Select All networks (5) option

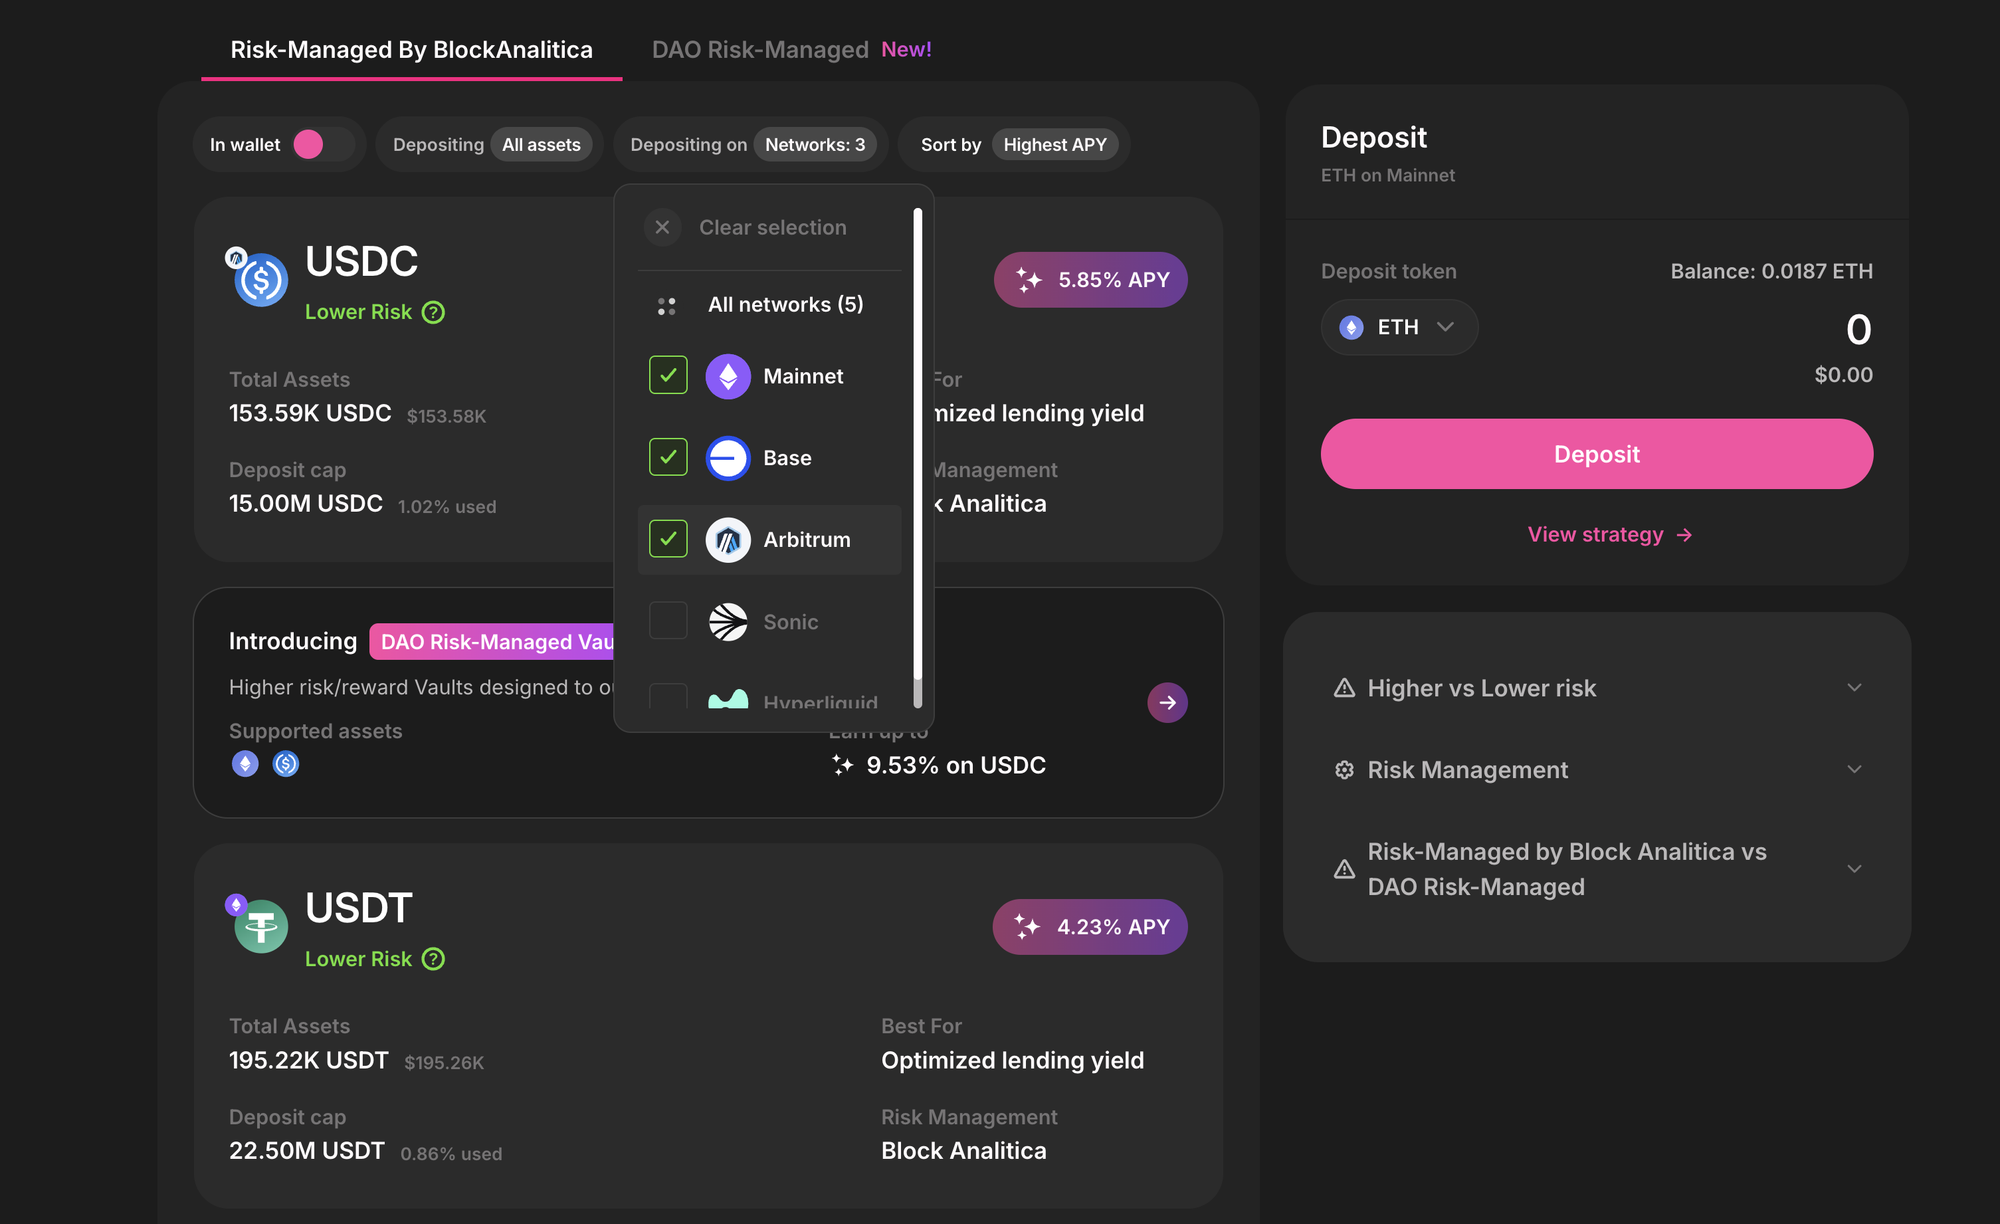(784, 305)
